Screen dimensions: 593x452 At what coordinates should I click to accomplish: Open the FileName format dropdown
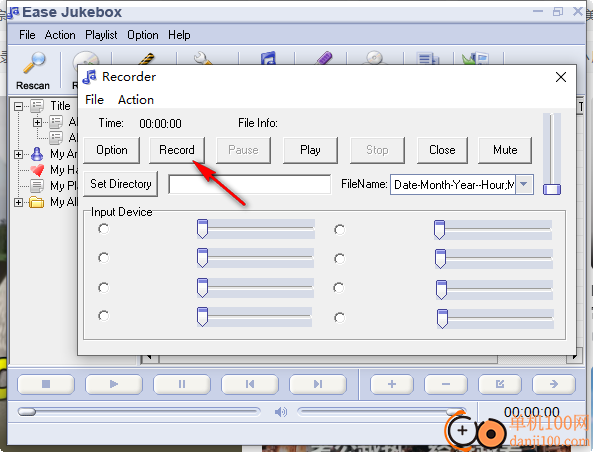click(x=524, y=185)
